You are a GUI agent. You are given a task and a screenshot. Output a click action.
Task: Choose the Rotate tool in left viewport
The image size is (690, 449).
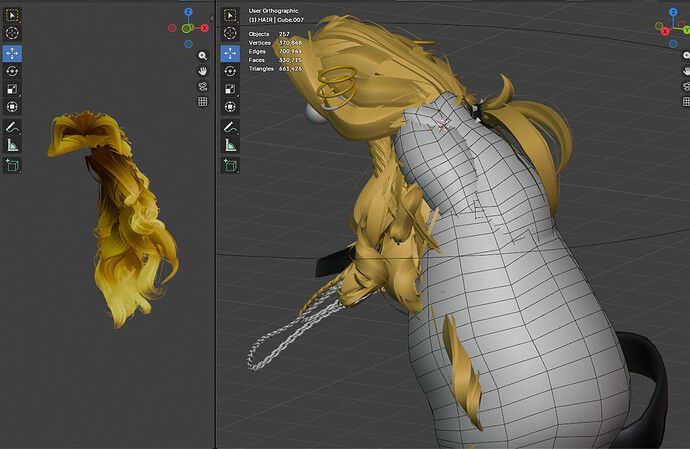click(x=12, y=71)
